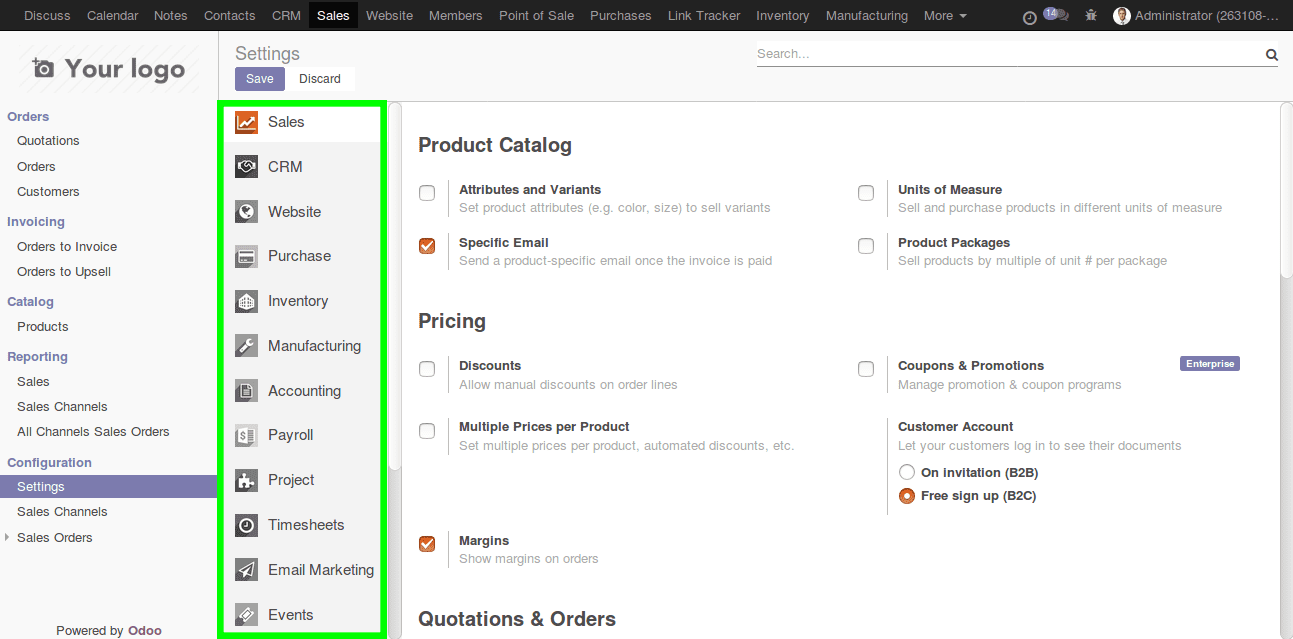Viewport: 1293px width, 639px height.
Task: Uncheck the Margins checkbox
Action: click(427, 544)
